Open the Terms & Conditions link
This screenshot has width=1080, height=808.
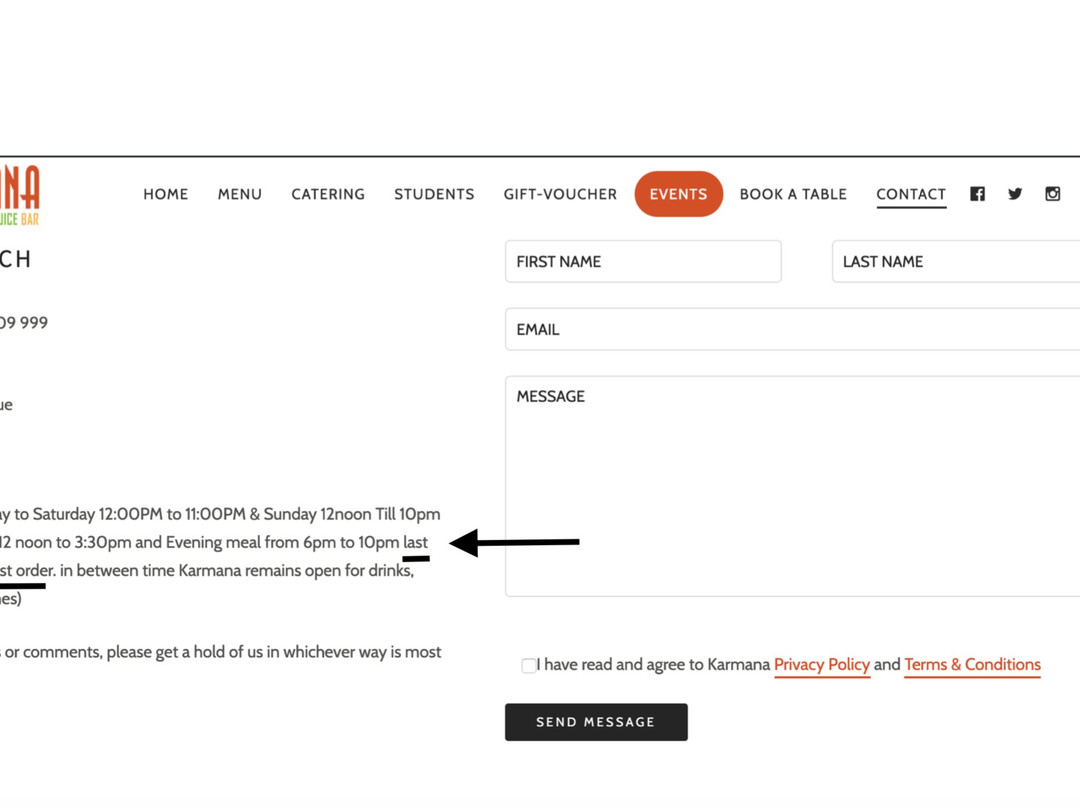point(972,665)
